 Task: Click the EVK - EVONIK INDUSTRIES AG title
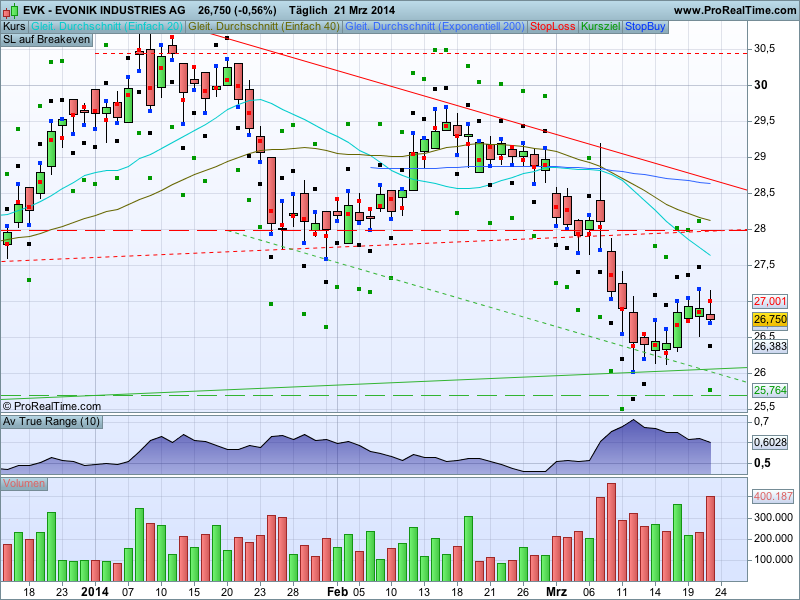coord(105,10)
